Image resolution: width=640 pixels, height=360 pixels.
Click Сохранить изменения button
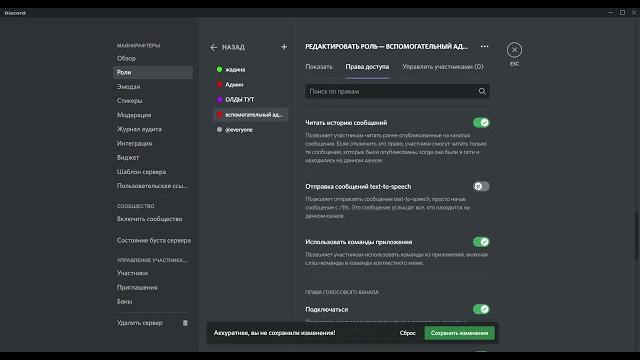[x=459, y=333]
